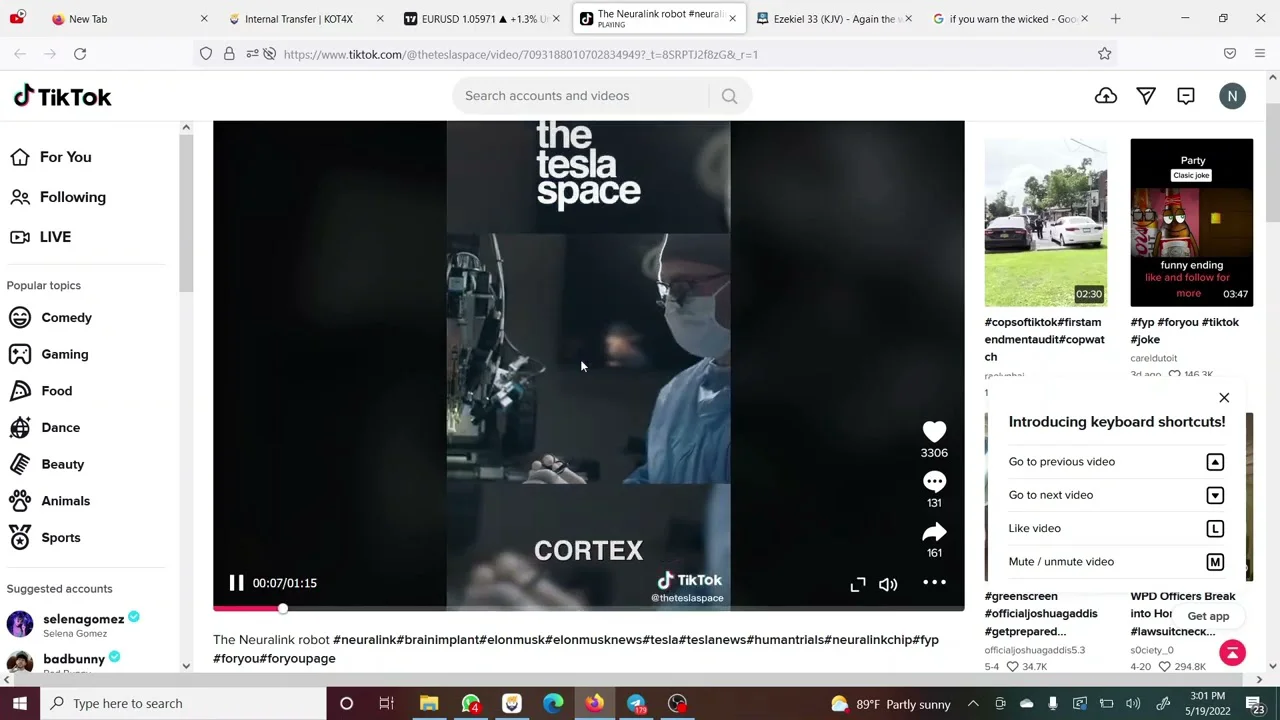This screenshot has width=1280, height=720.
Task: Select the Dance topic
Action: coord(44,428)
